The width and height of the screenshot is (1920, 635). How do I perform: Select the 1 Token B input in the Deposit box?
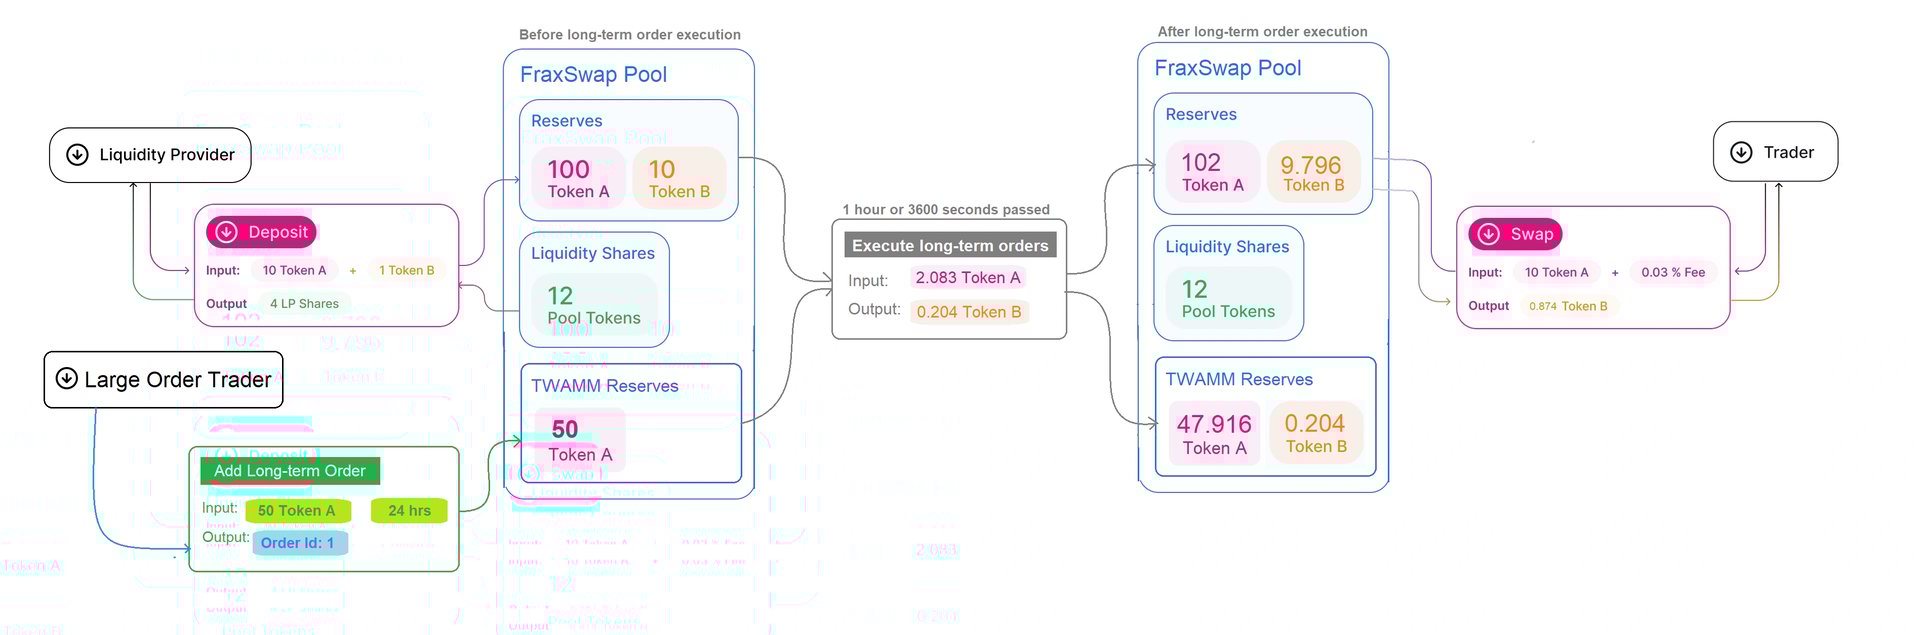[406, 270]
